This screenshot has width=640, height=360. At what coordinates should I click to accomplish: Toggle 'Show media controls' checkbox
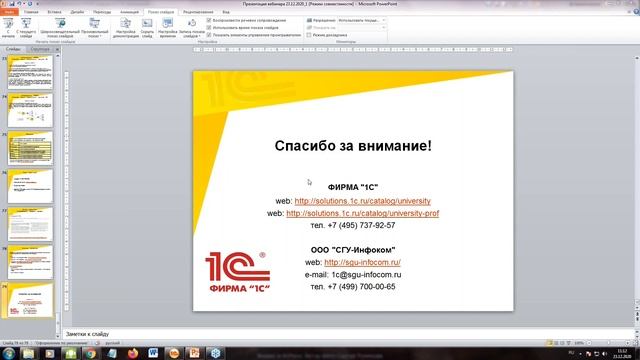click(209, 35)
